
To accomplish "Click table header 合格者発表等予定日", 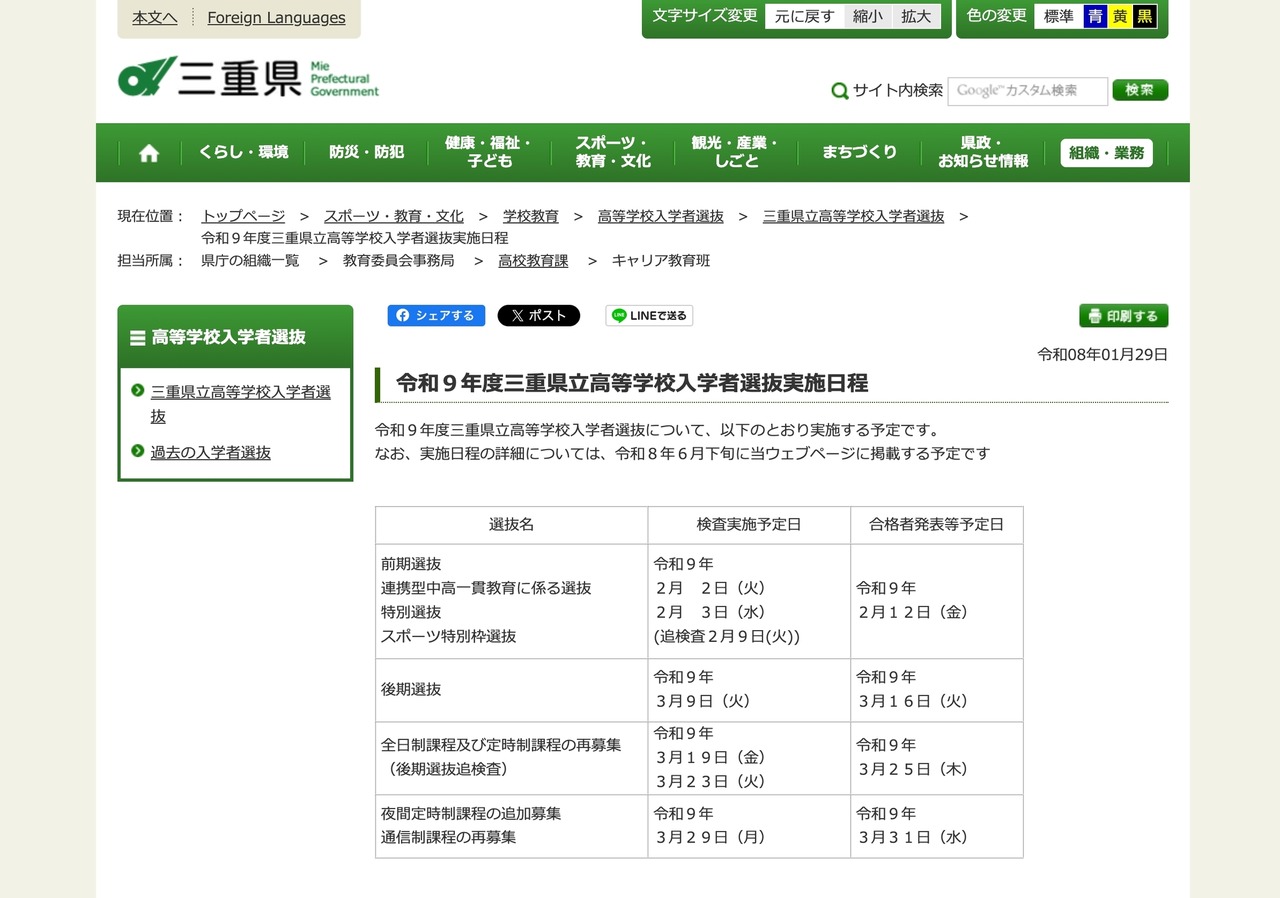I will click(x=937, y=525).
